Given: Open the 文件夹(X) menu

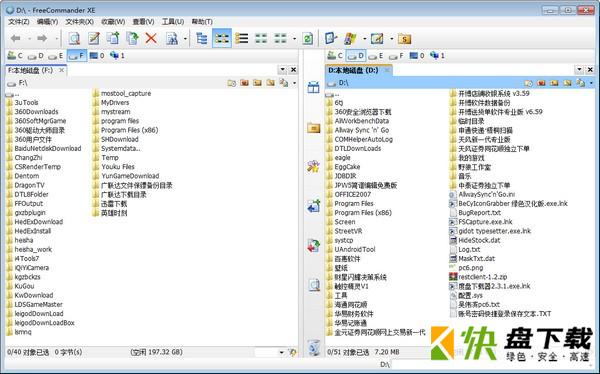Looking at the screenshot, I should [x=79, y=22].
